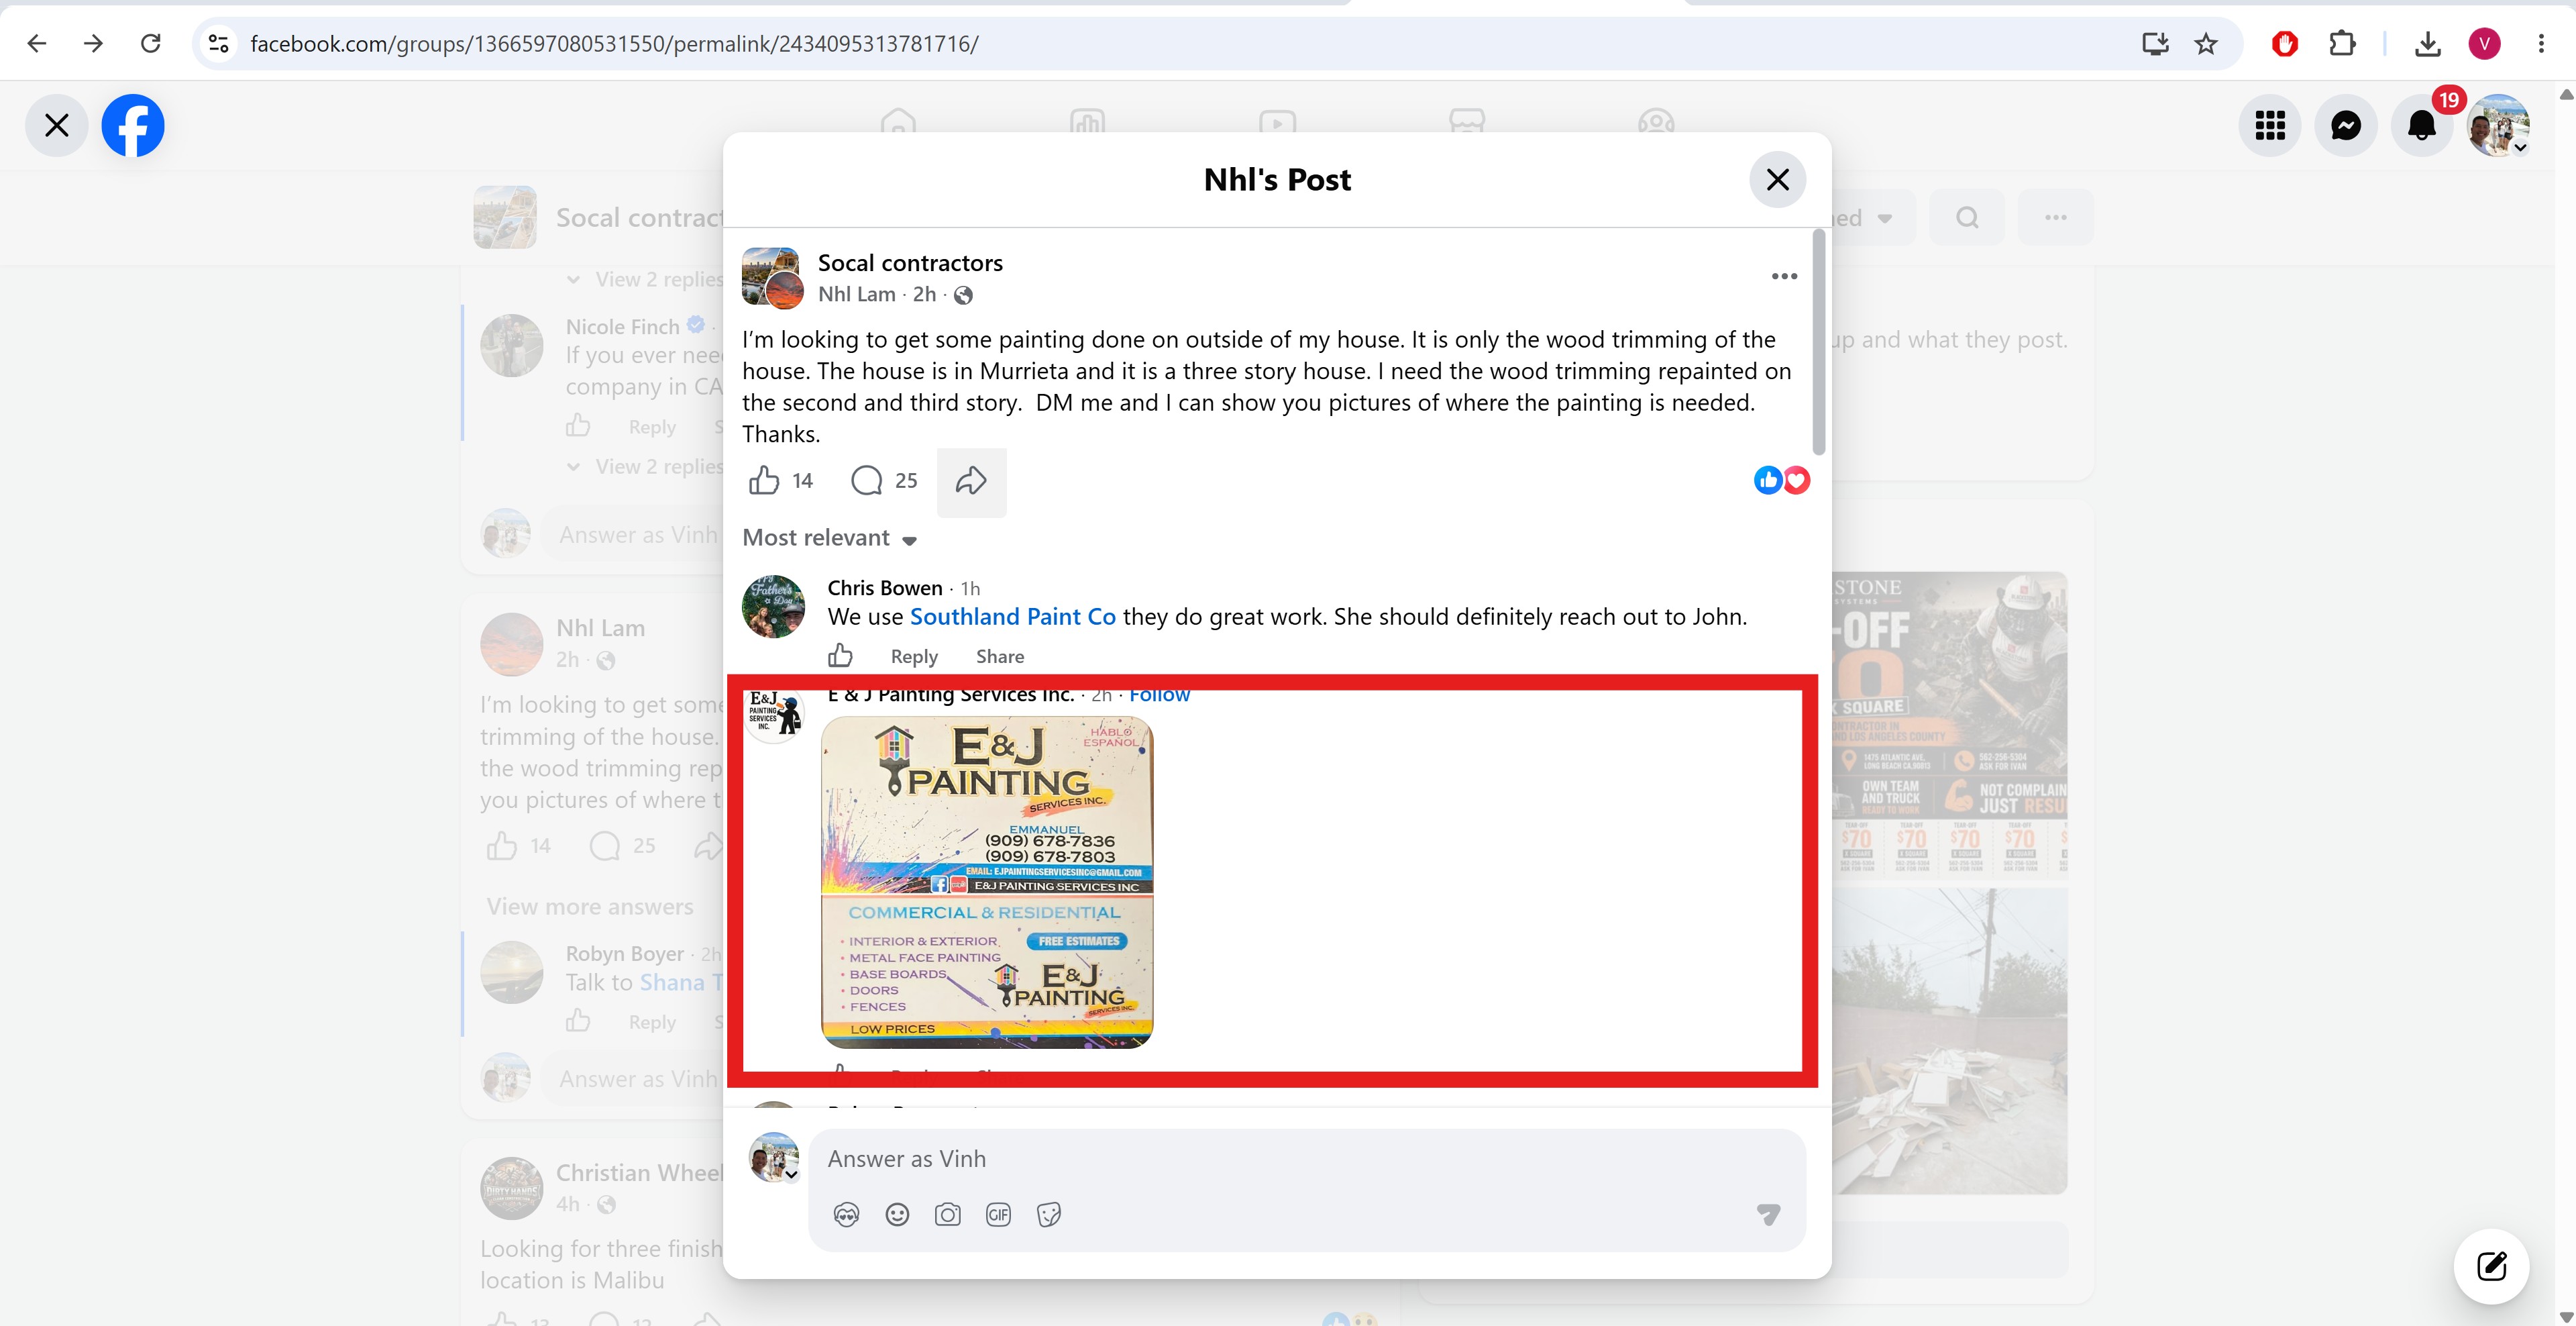Open comments bubble showing 25
This screenshot has width=2576, height=1326.
point(884,481)
